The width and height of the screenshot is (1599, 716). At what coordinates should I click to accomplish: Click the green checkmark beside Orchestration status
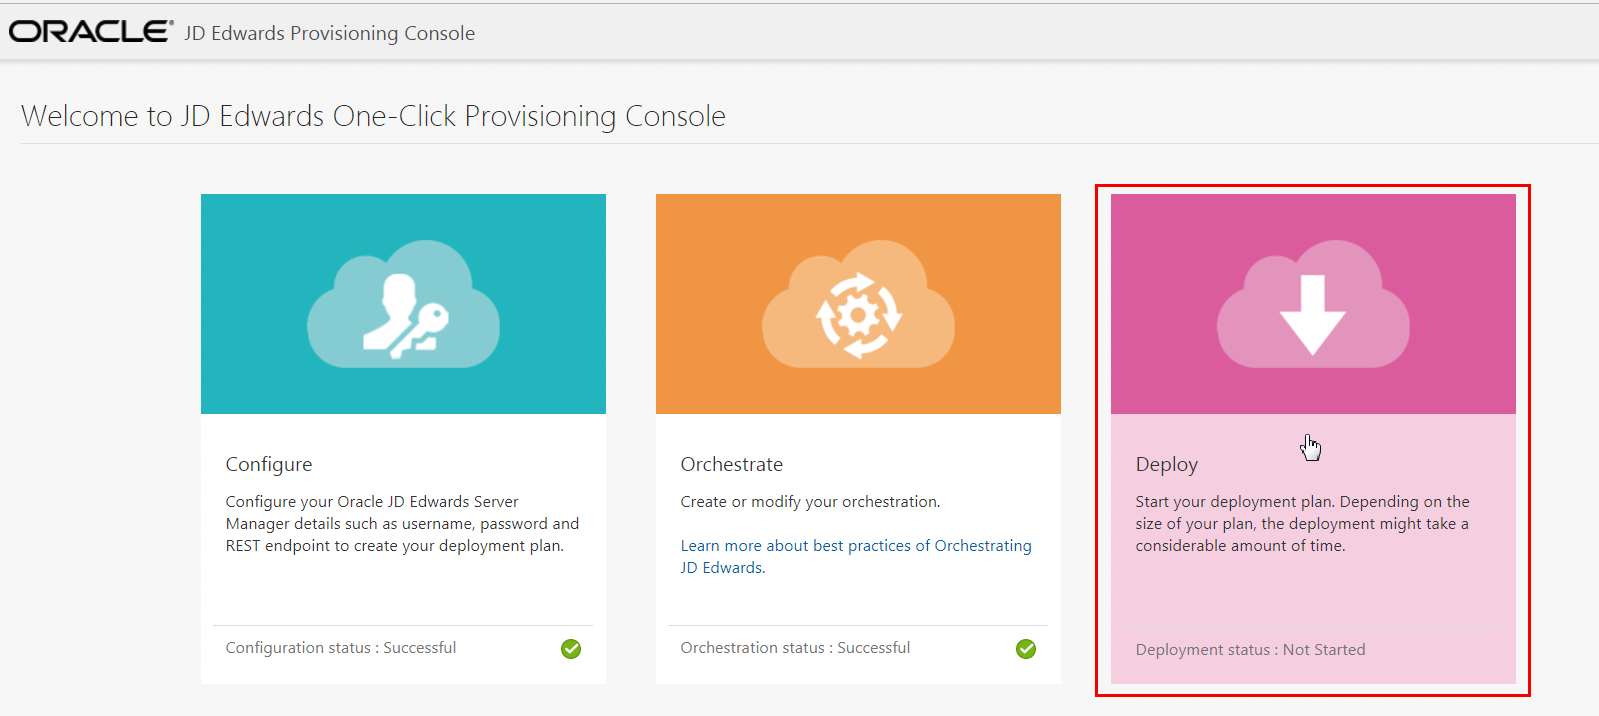(1026, 649)
